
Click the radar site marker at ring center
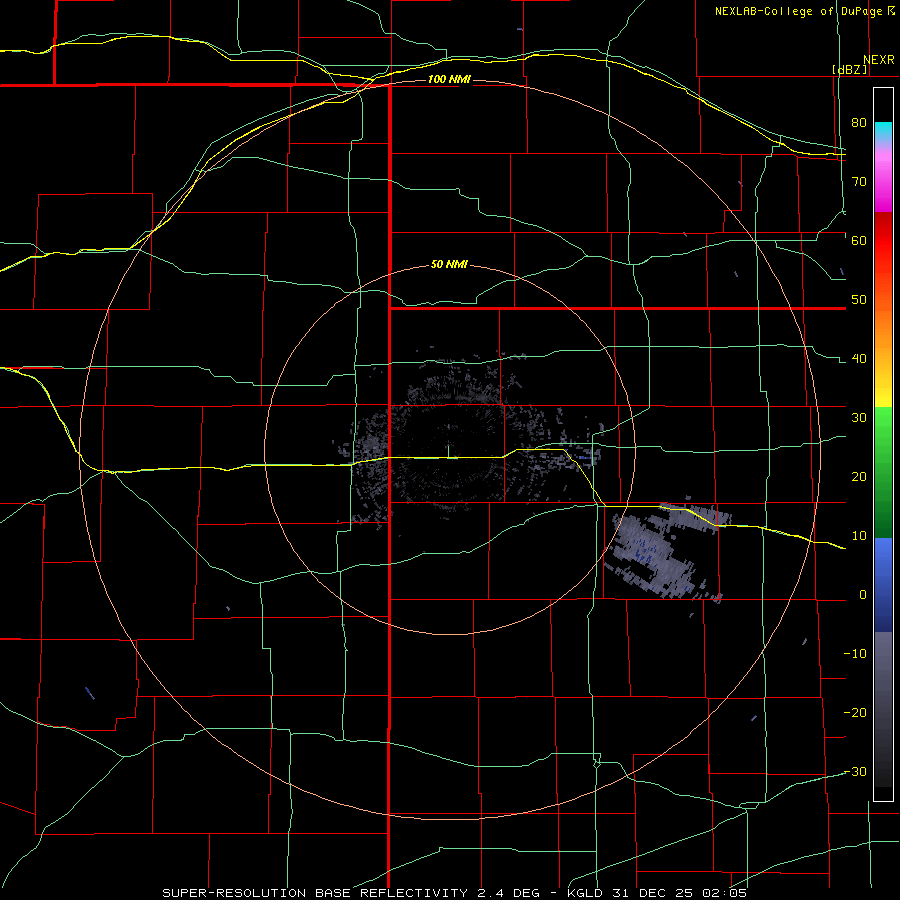450,452
